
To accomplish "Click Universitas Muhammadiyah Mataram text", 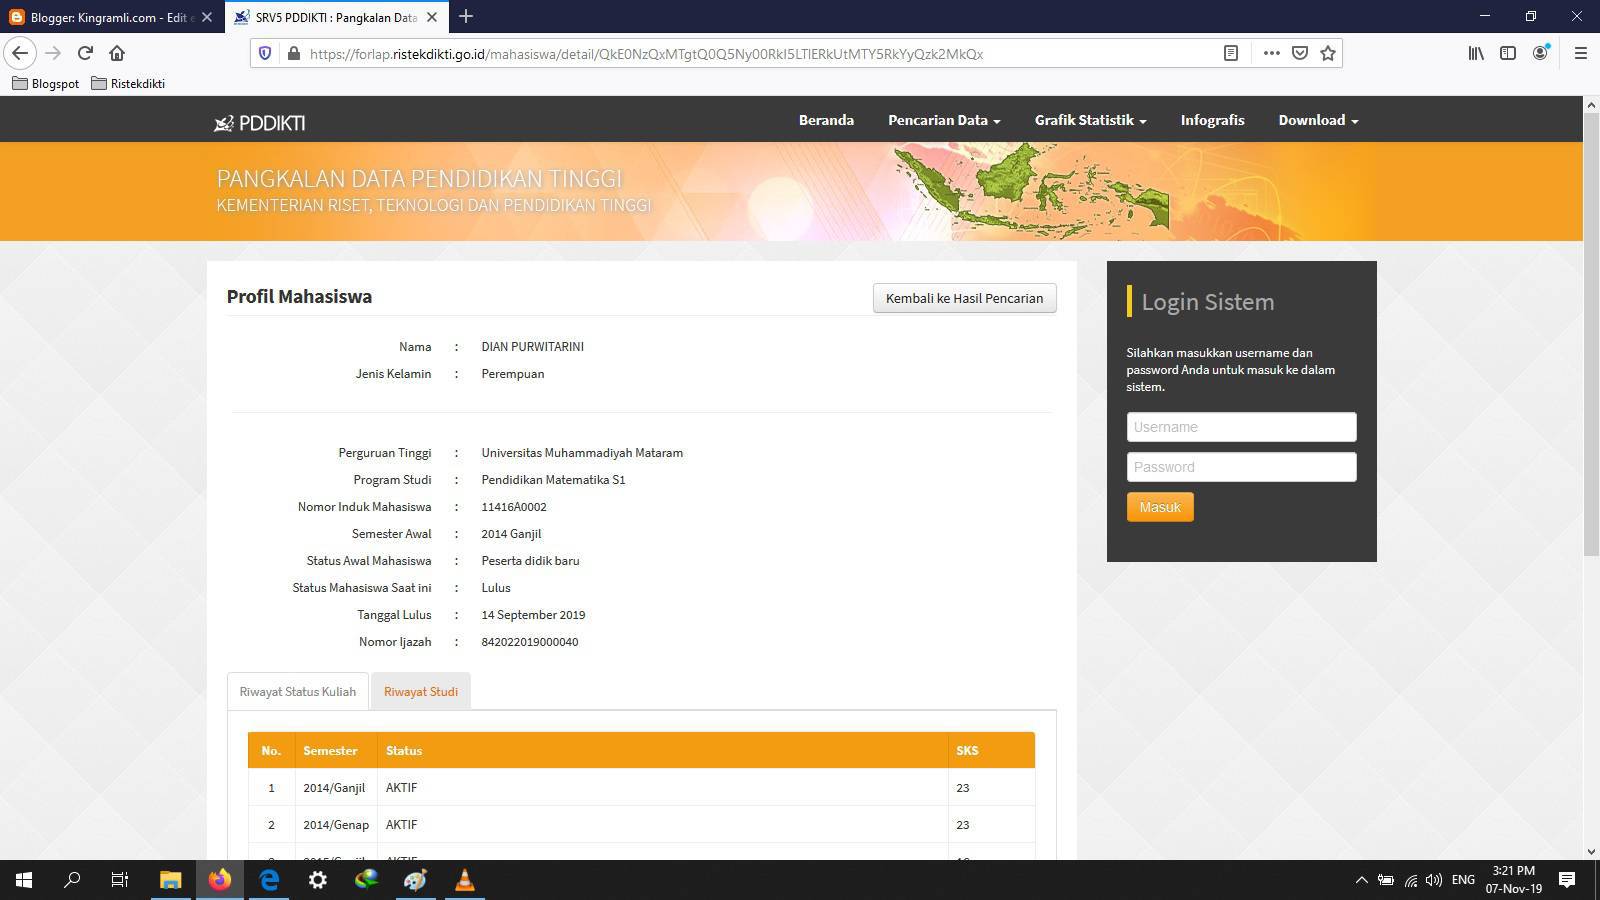I will point(582,453).
